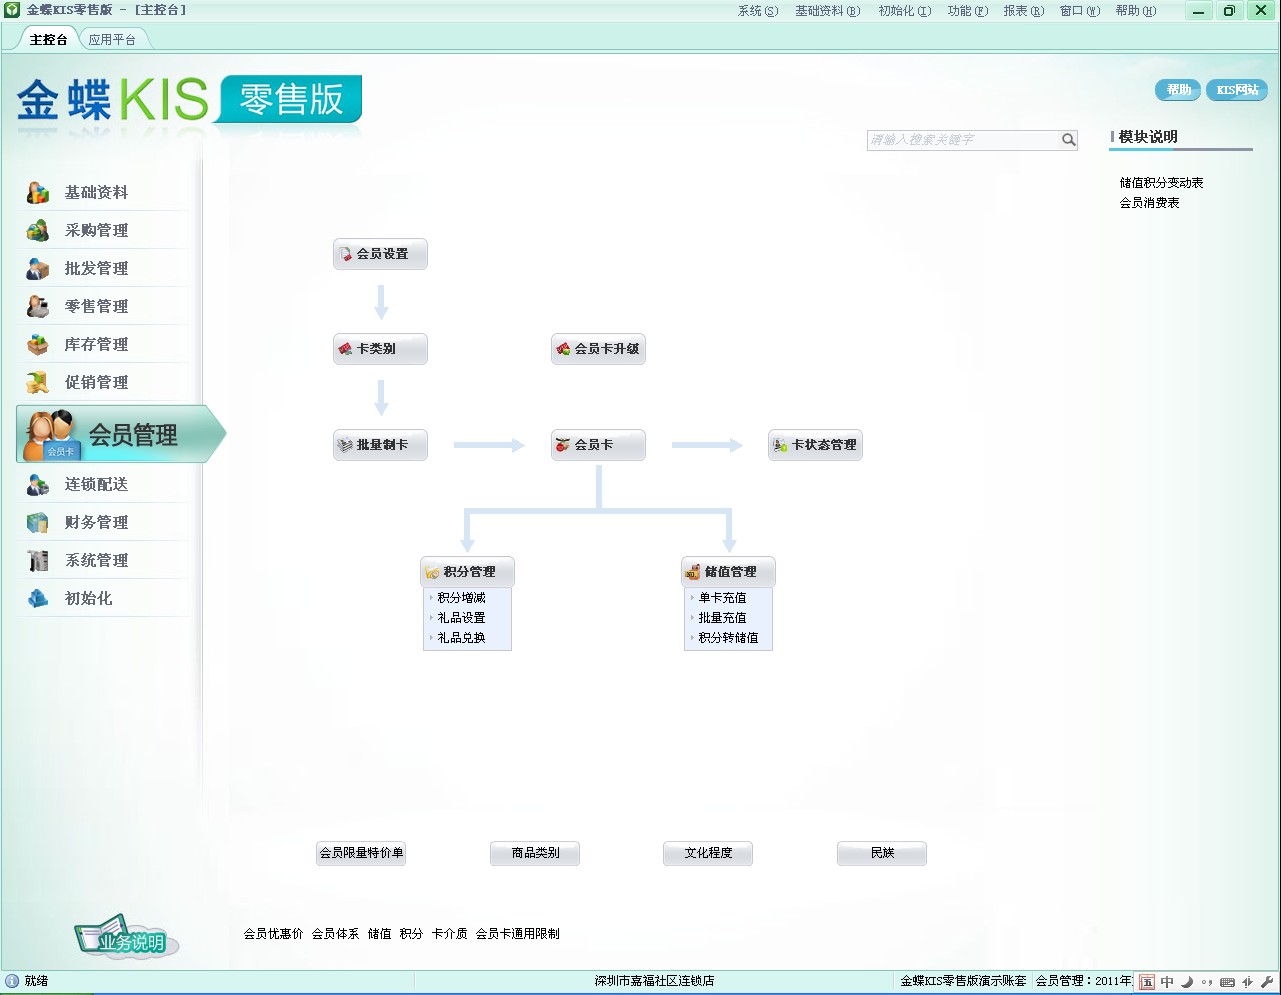Open 积分转储值 sub-item
The width and height of the screenshot is (1281, 995).
pos(728,638)
